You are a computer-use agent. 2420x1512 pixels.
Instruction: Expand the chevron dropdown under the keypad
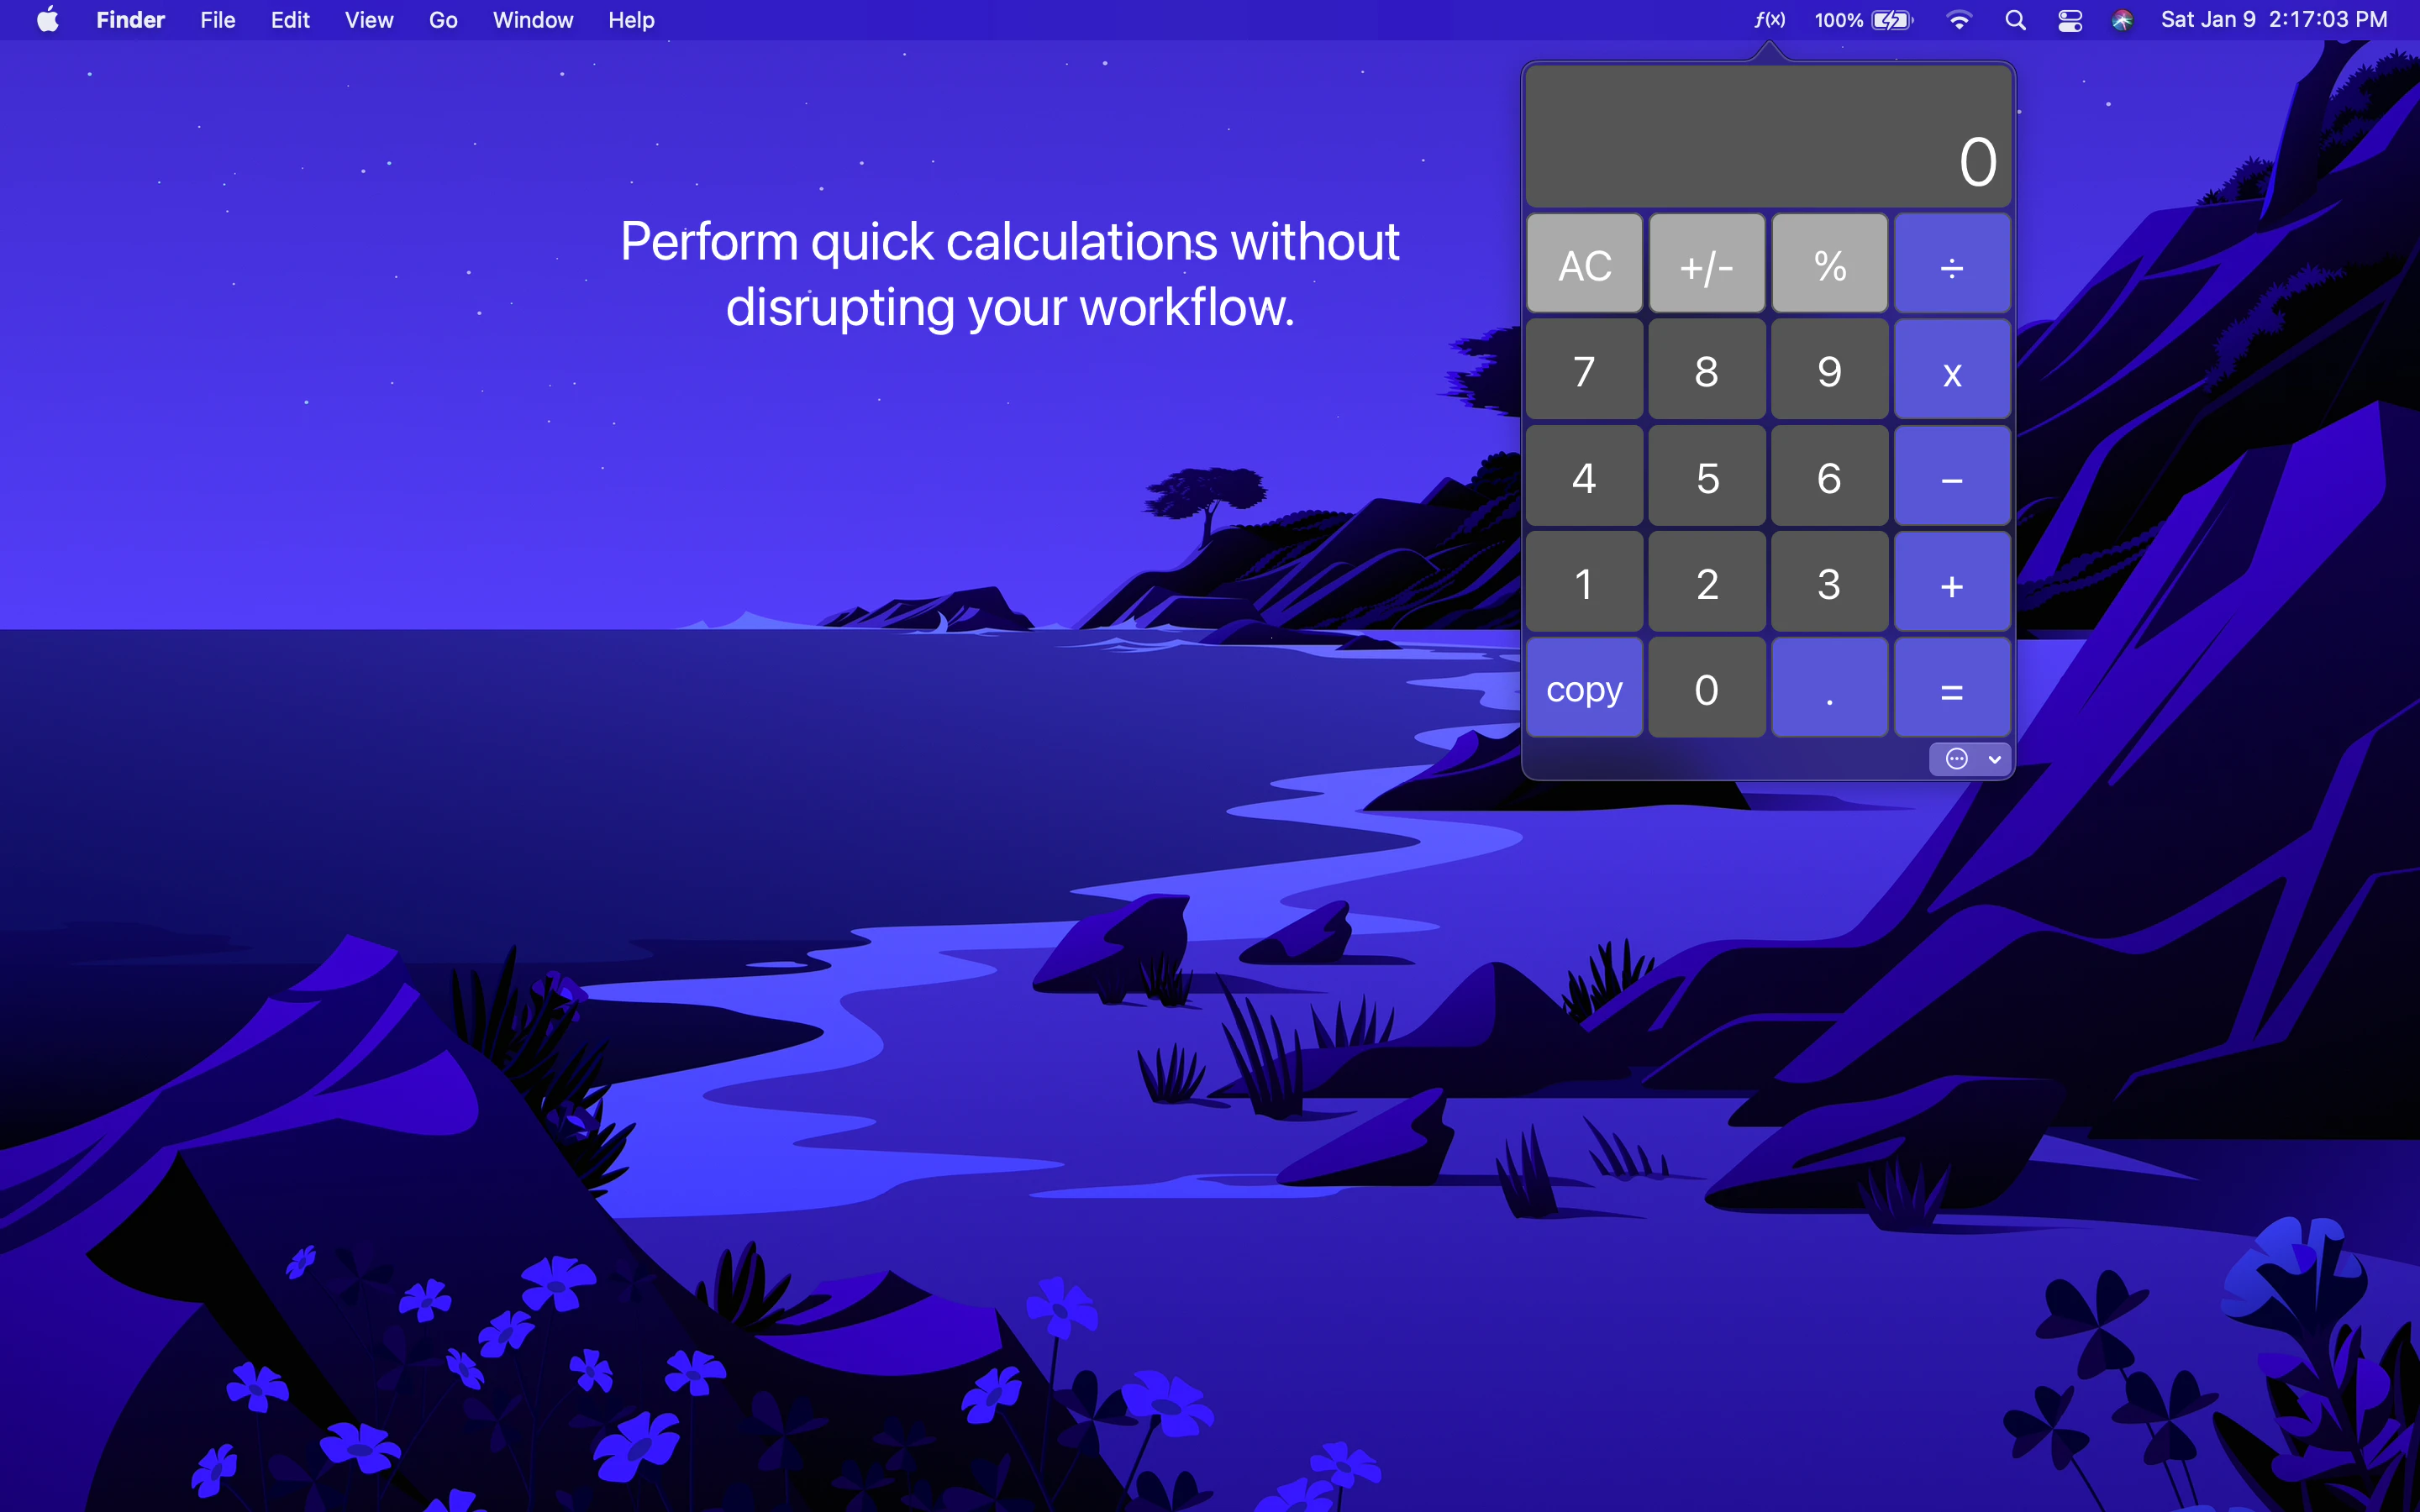point(1994,759)
